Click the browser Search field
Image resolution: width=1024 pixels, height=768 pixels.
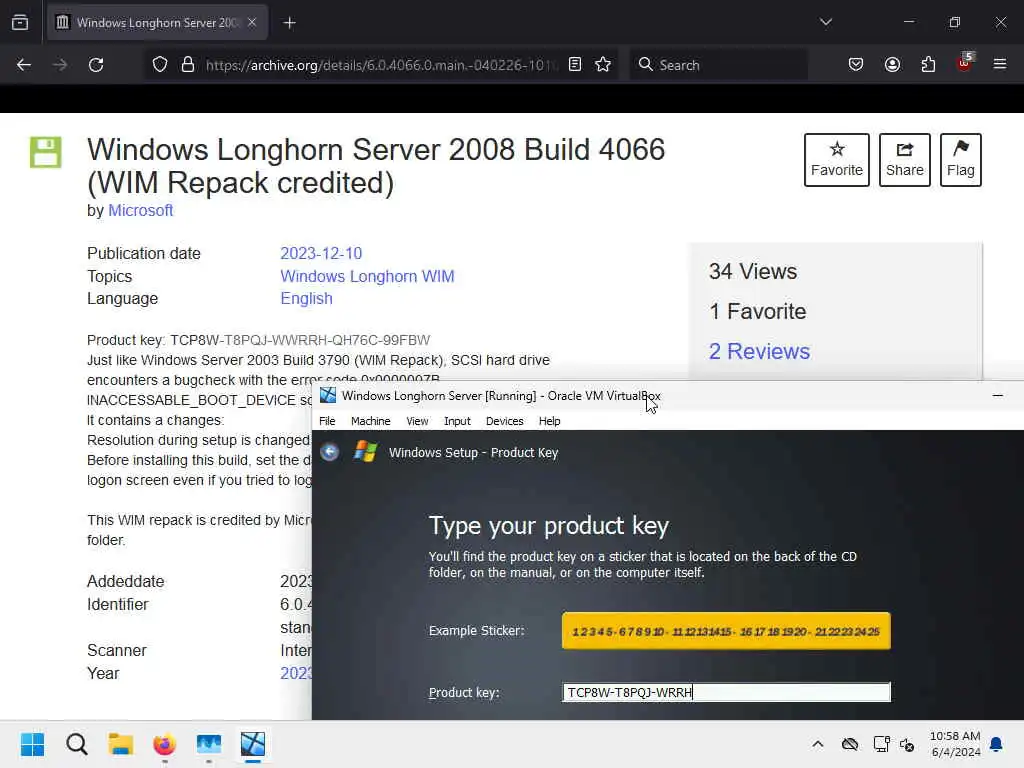pyautogui.click(x=718, y=65)
